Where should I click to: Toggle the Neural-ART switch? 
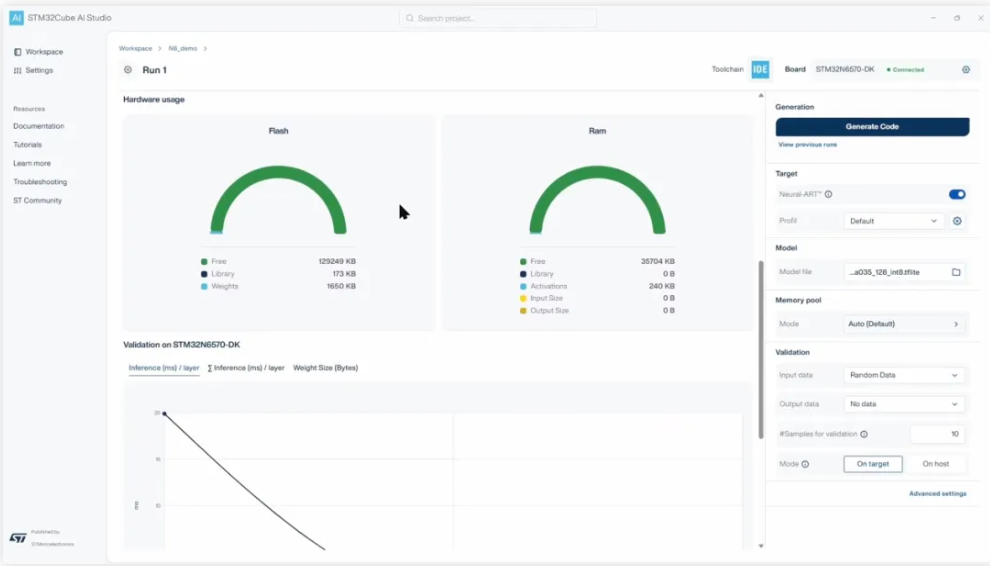[957, 195]
